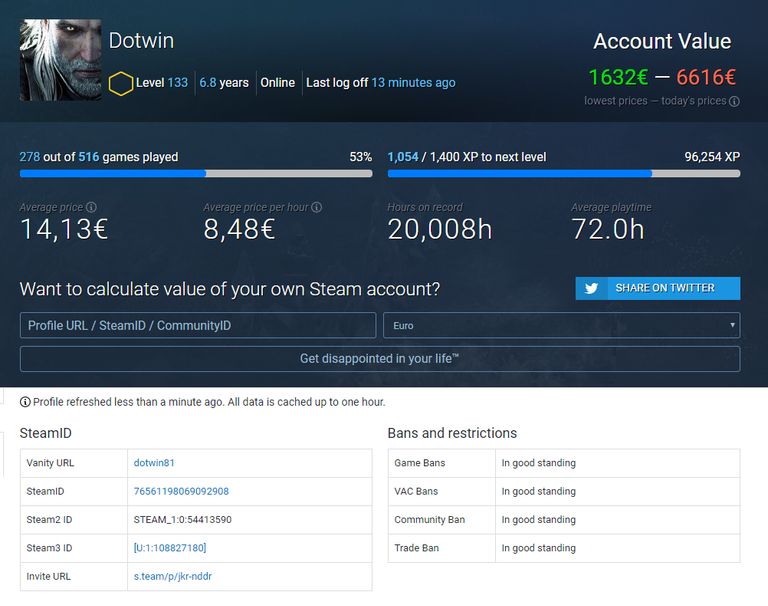The height and width of the screenshot is (606, 768).
Task: Click the games played progress bar
Action: click(x=196, y=173)
